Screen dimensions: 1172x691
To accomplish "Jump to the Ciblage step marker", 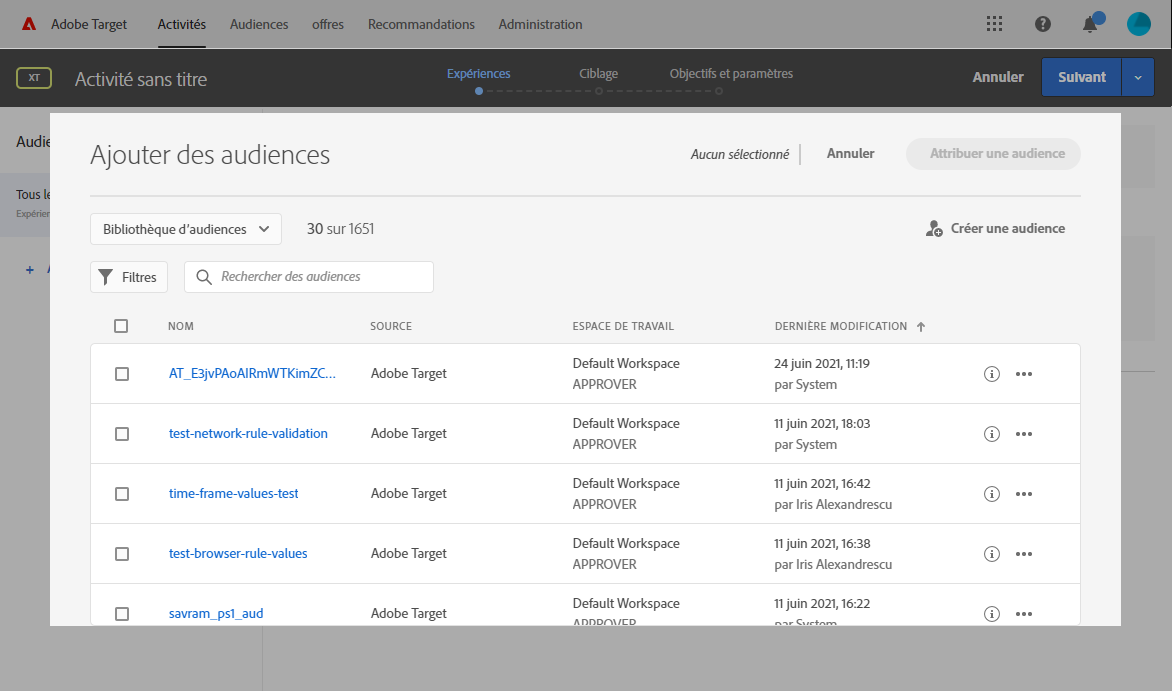I will tap(598, 91).
